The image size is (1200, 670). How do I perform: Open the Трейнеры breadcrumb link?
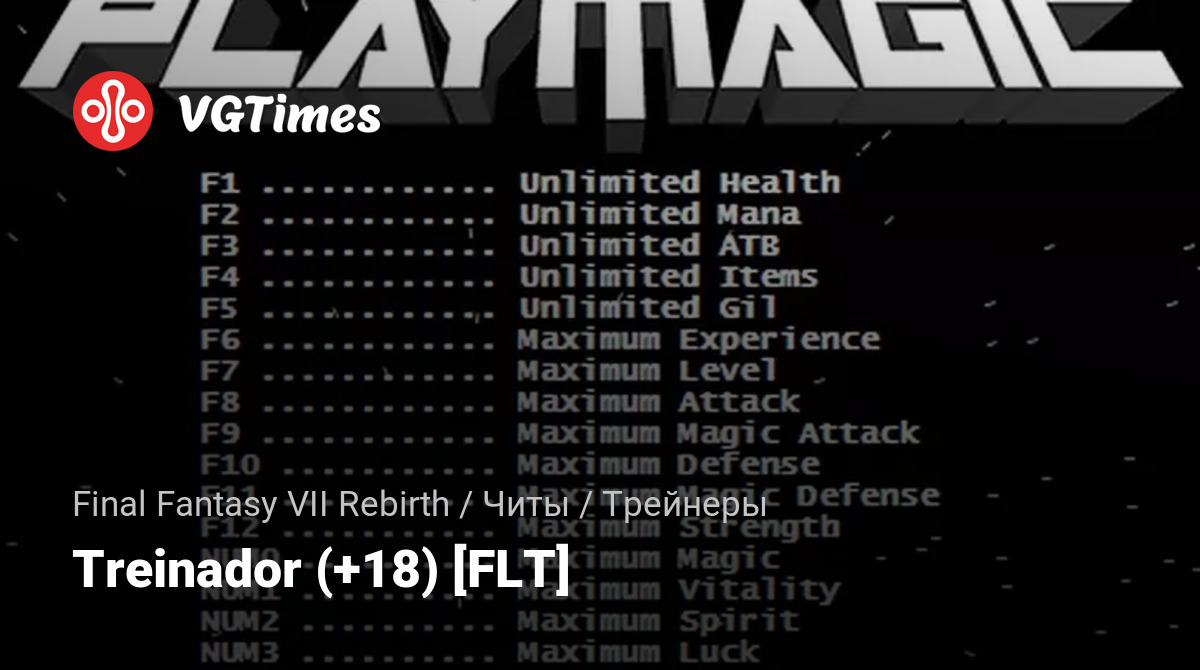click(x=684, y=504)
